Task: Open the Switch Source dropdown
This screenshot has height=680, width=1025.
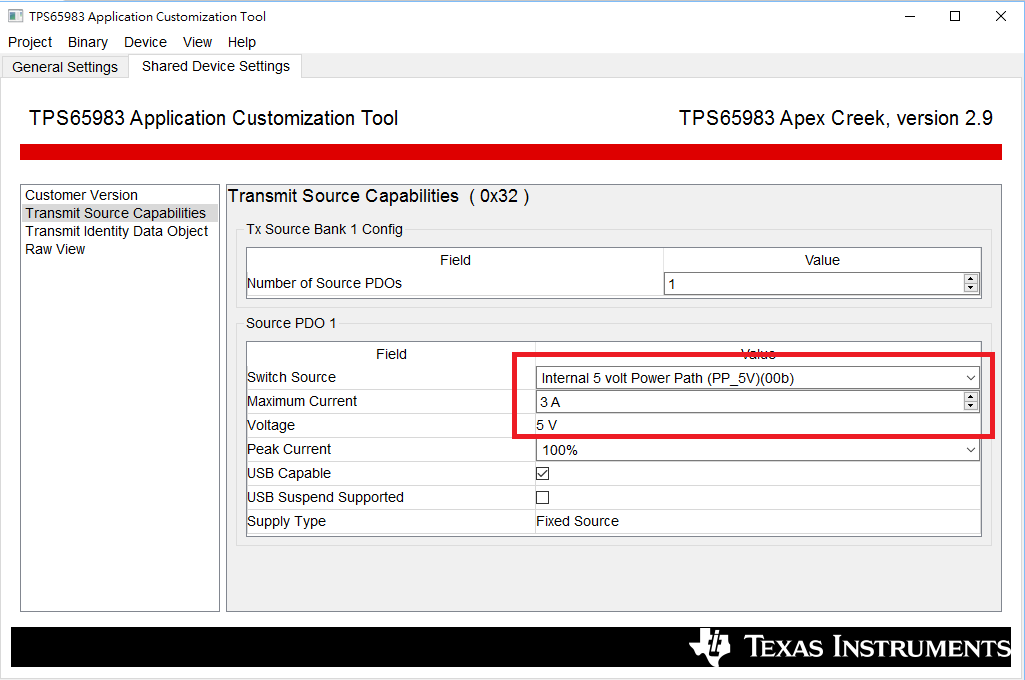Action: [757, 378]
